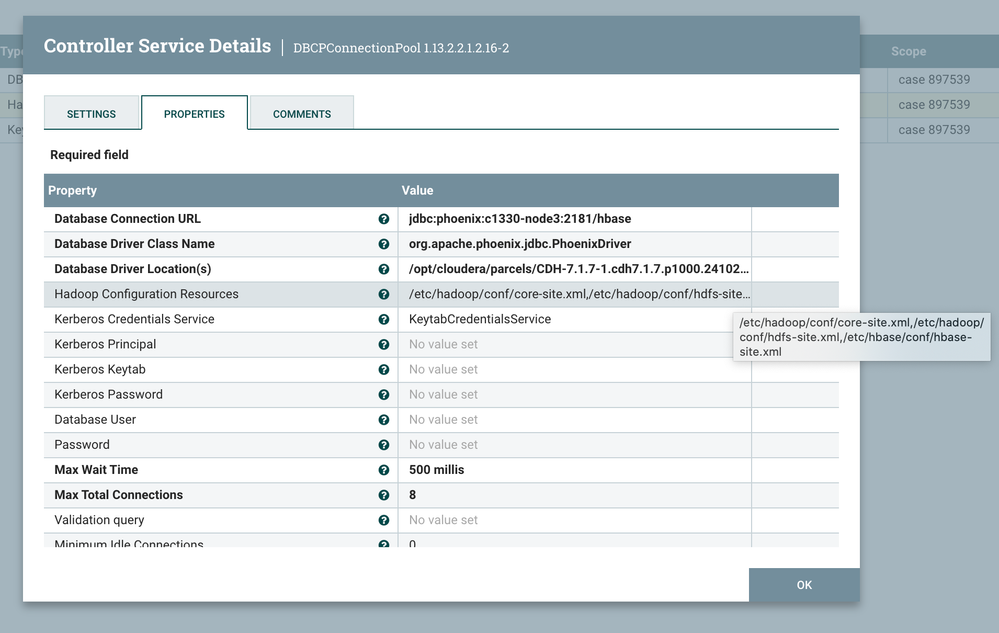Click help icon for Database Connection URL
The width and height of the screenshot is (999, 633).
point(383,219)
